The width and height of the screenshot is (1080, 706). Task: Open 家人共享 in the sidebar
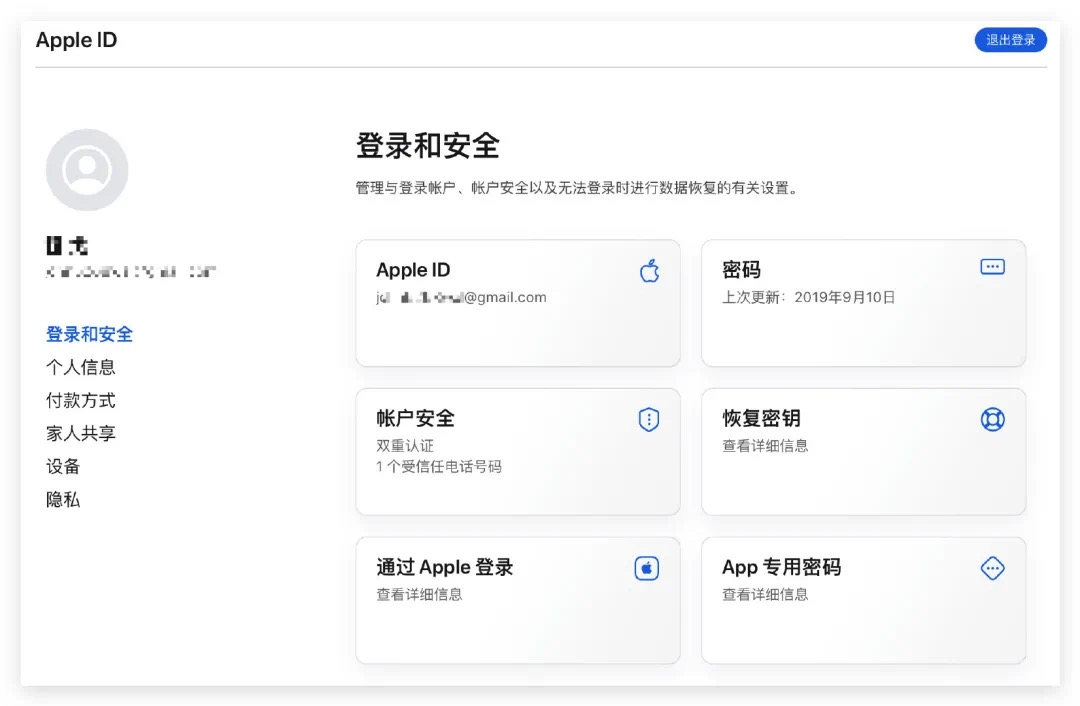click(x=81, y=433)
